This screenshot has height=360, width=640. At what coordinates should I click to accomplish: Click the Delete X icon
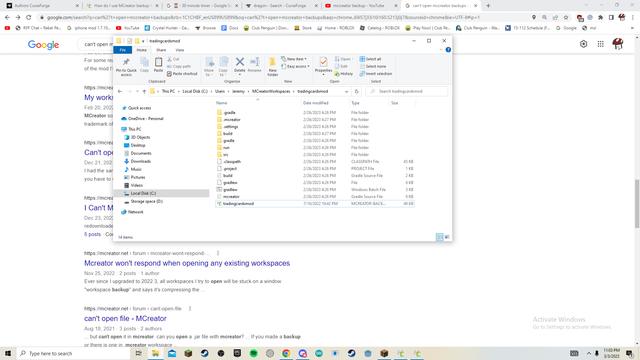click(240, 62)
